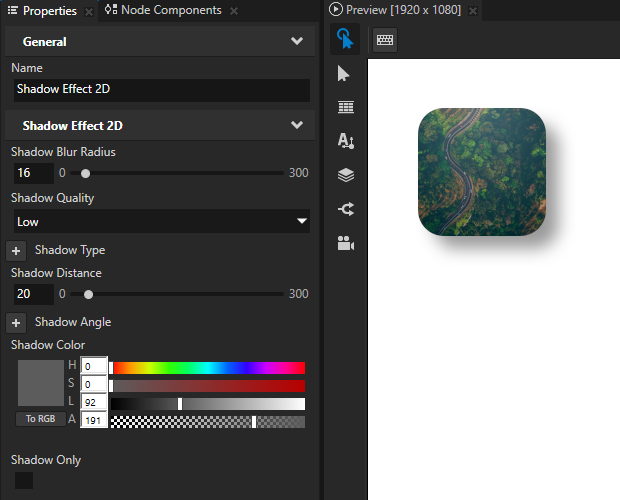
Task: Click the Shadow Distance slider handle
Action: (x=89, y=294)
